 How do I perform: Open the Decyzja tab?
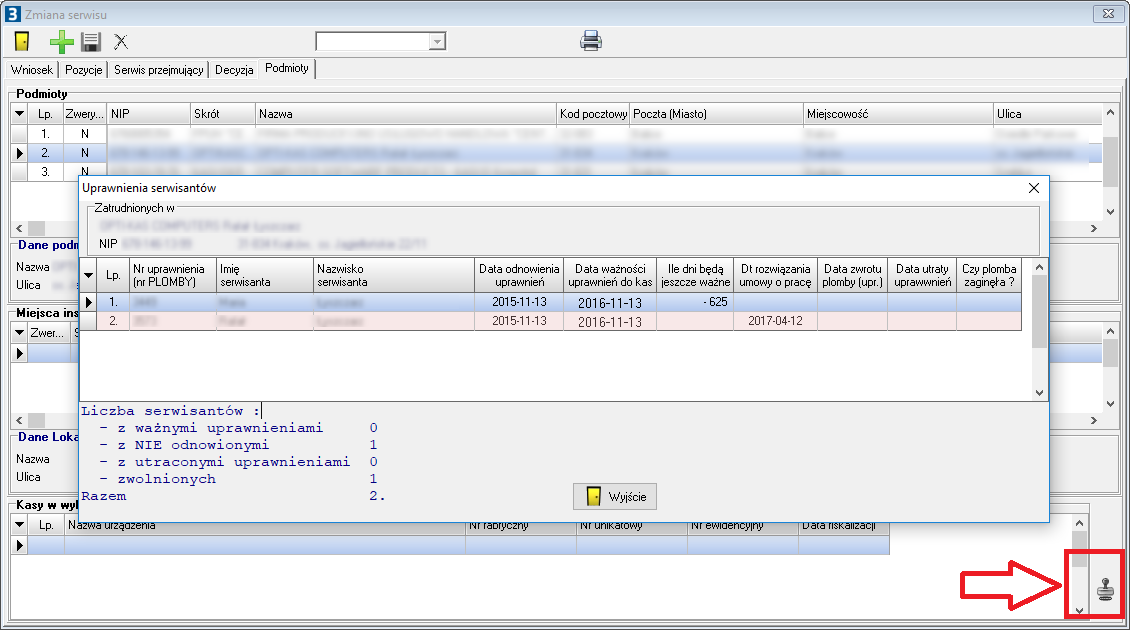pyautogui.click(x=234, y=70)
